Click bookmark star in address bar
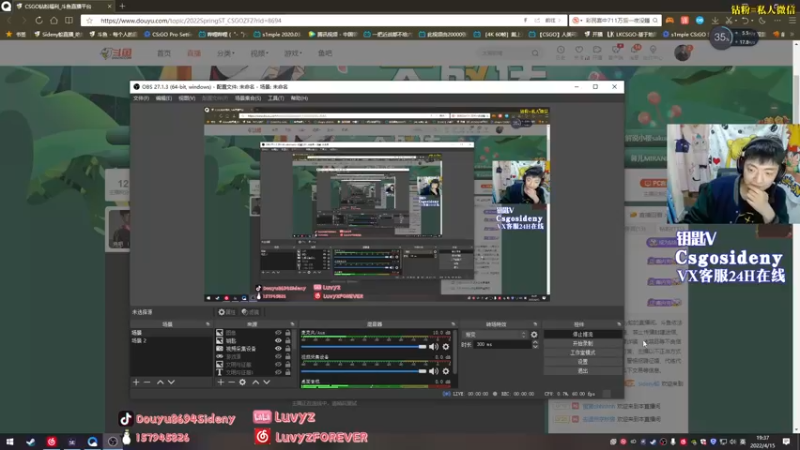Image resolution: width=800 pixels, height=450 pixels. click(x=90, y=20)
